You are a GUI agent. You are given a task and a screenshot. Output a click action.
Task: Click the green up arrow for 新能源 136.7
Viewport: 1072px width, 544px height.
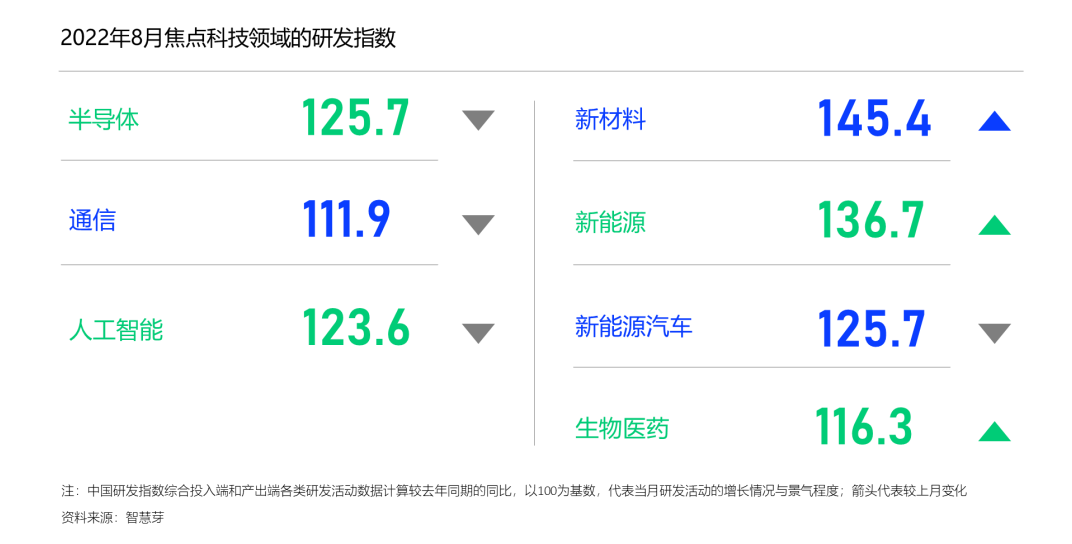pos(994,225)
